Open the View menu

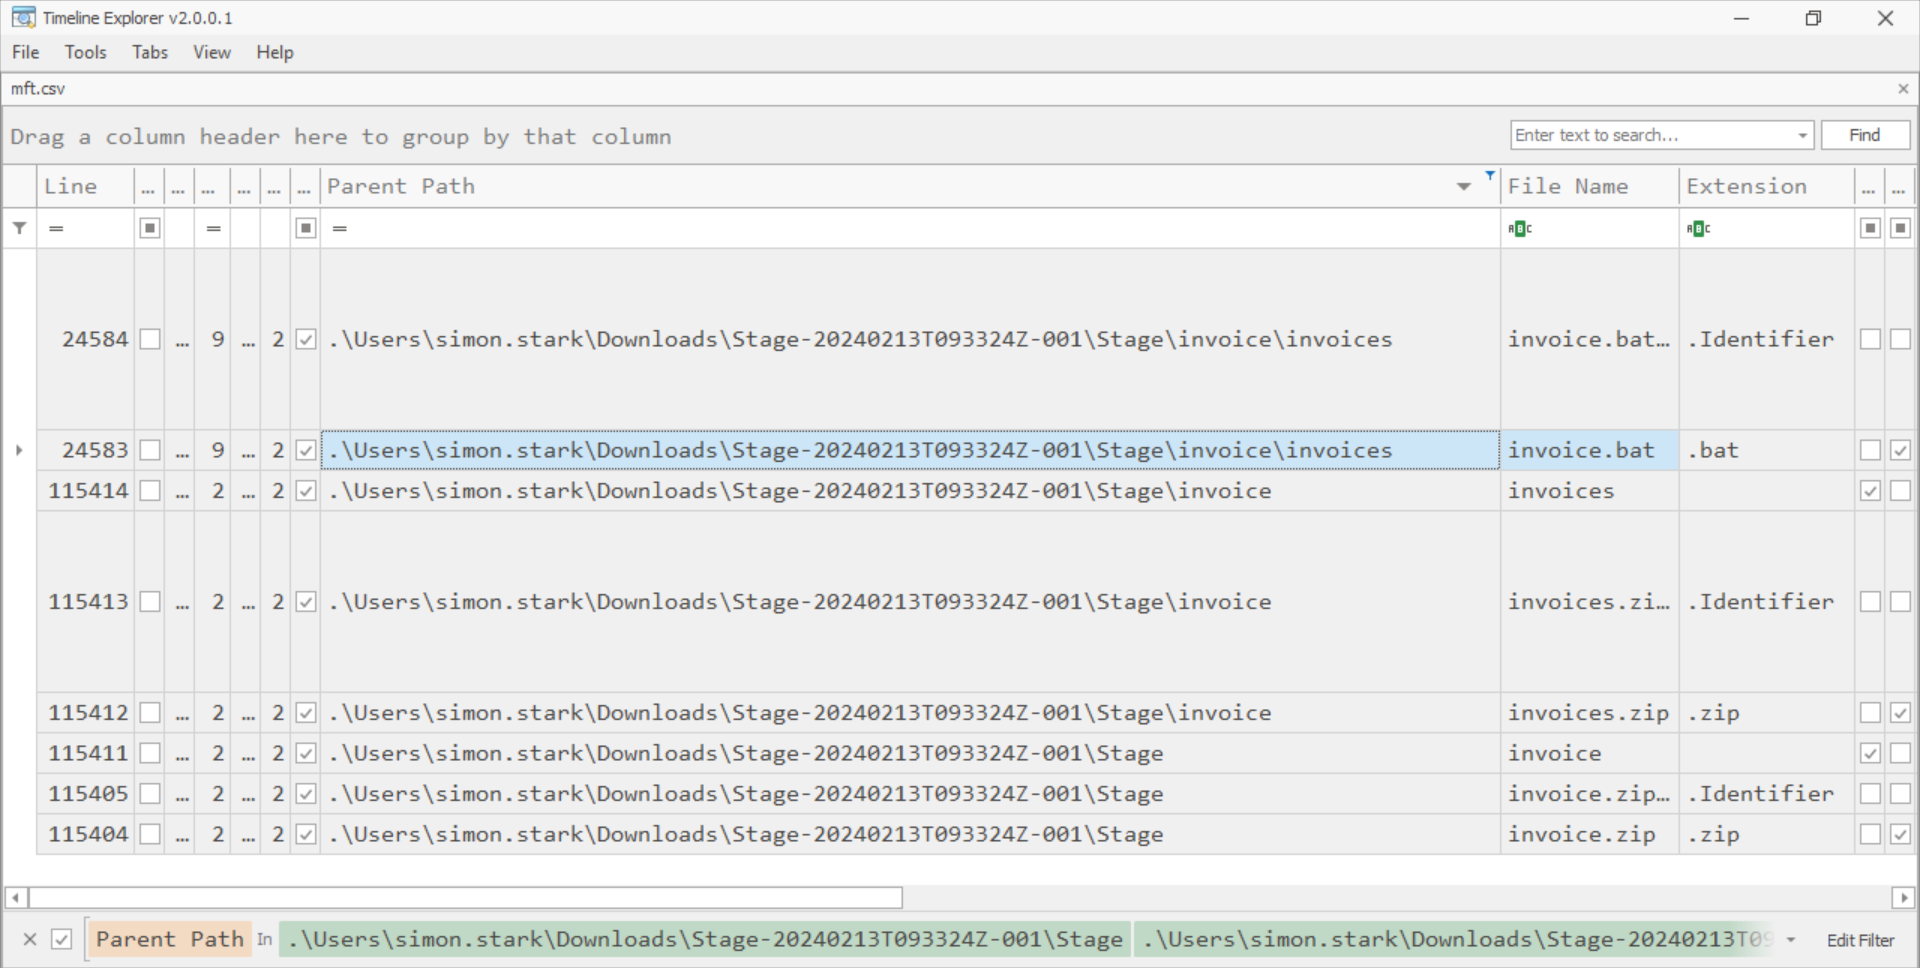click(x=212, y=53)
